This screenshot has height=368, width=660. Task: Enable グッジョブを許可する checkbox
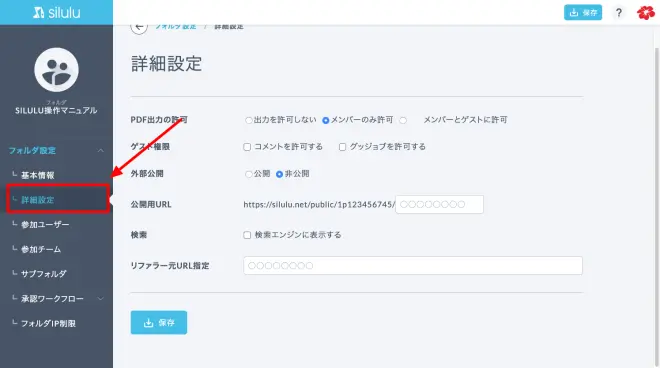(343, 147)
